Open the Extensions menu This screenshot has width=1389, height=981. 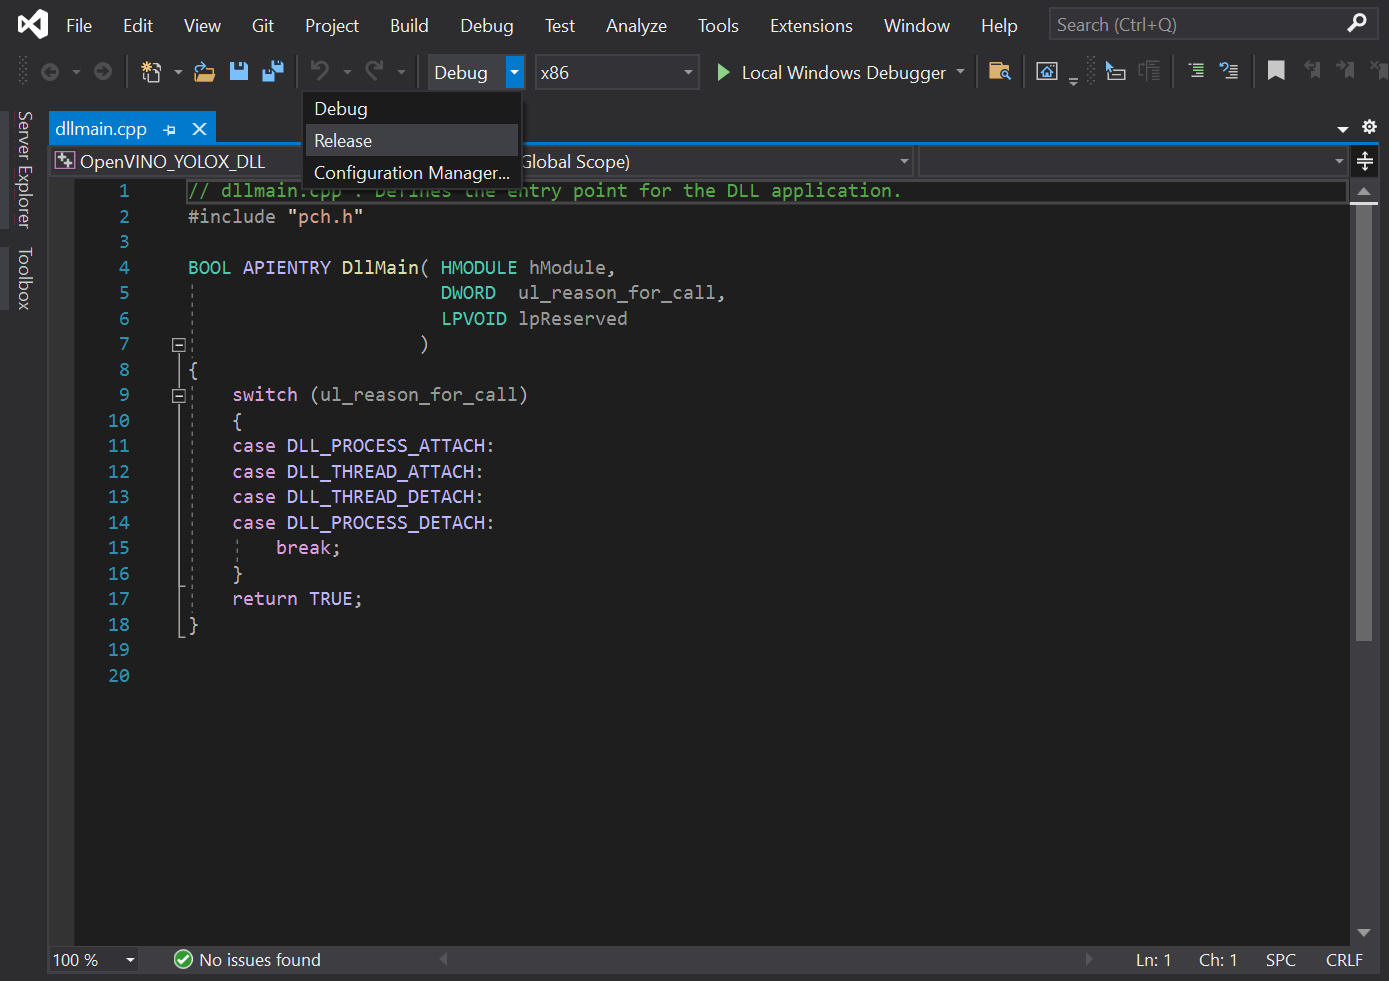pyautogui.click(x=810, y=26)
